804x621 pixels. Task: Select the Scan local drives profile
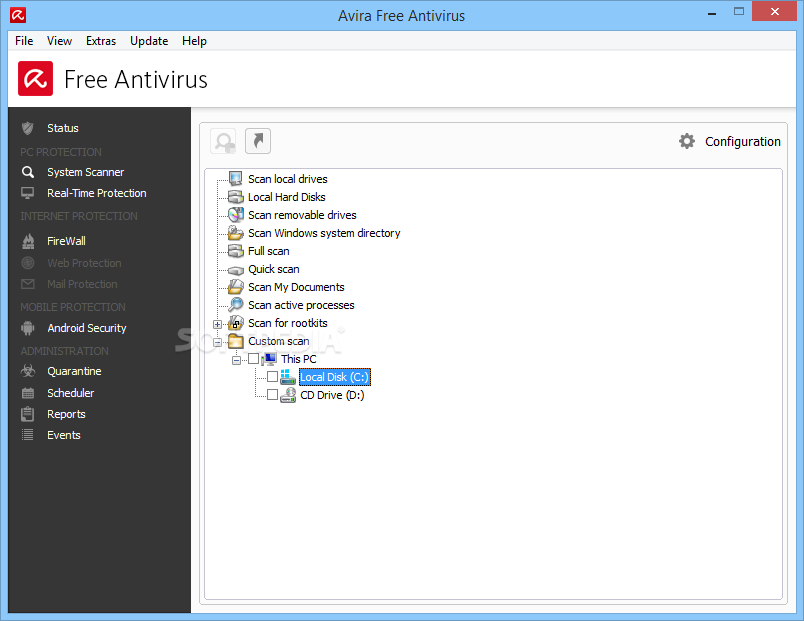[x=288, y=179]
